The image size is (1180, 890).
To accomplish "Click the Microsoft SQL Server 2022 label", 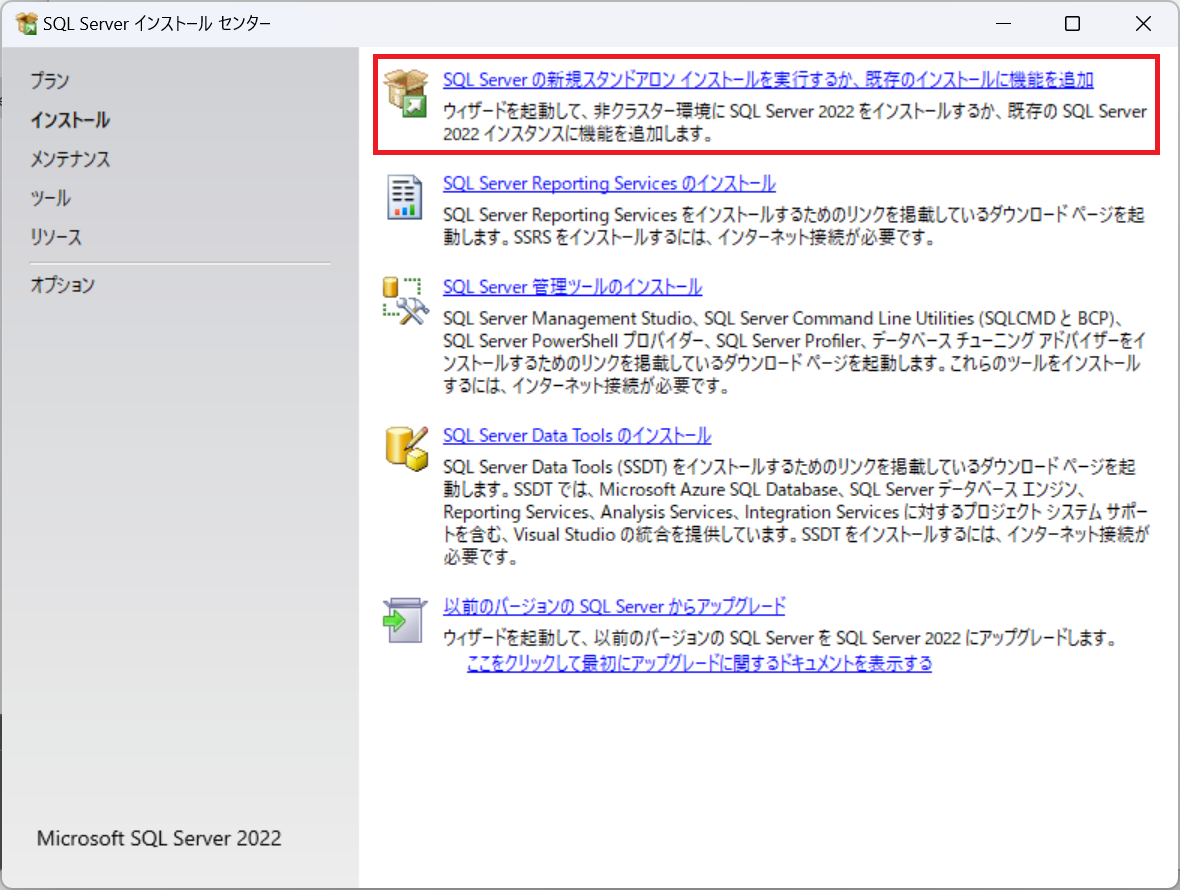I will click(159, 838).
